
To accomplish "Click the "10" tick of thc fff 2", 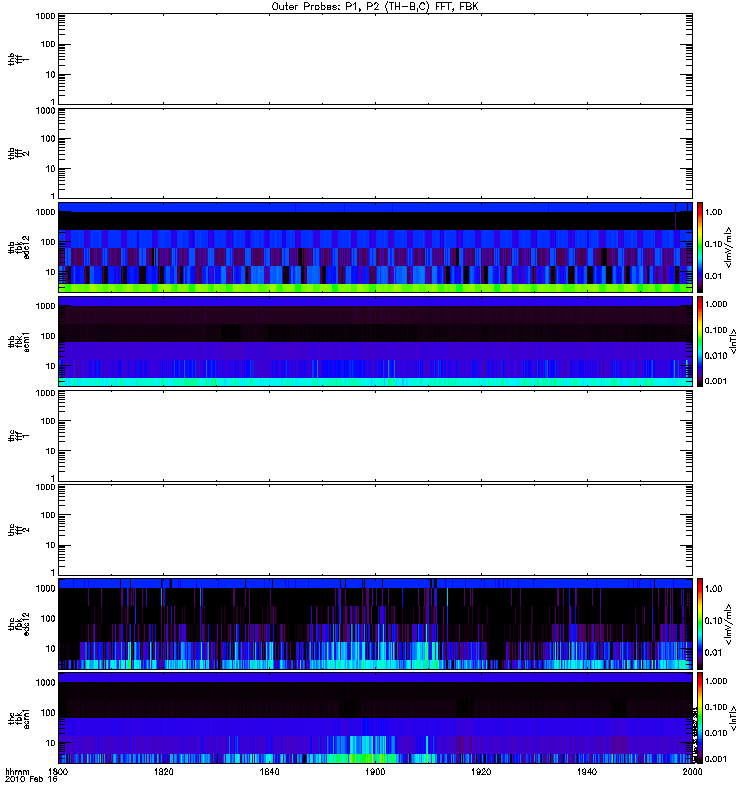I will [51, 545].
